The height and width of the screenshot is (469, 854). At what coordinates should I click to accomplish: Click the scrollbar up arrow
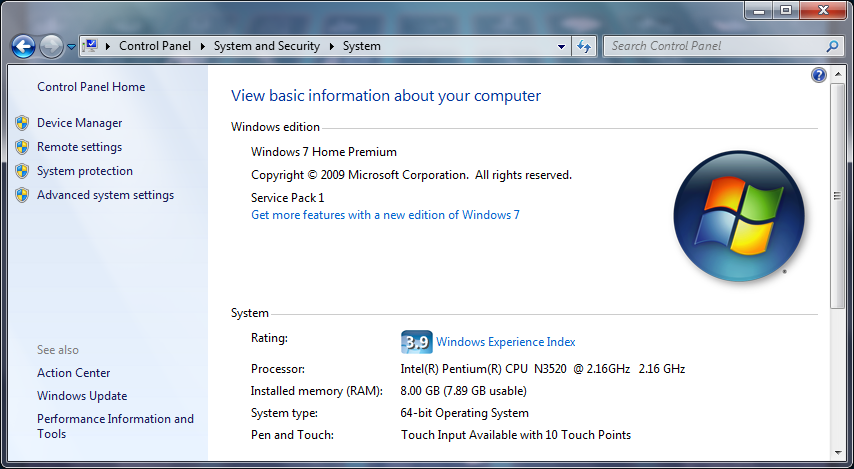pos(837,75)
